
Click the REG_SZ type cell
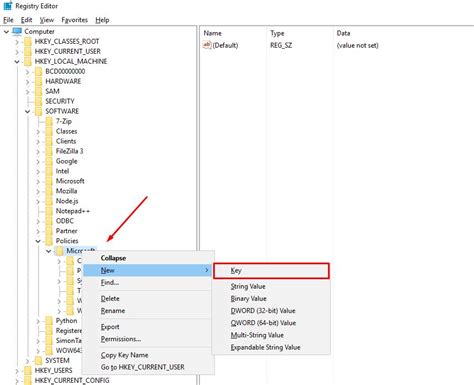[281, 45]
